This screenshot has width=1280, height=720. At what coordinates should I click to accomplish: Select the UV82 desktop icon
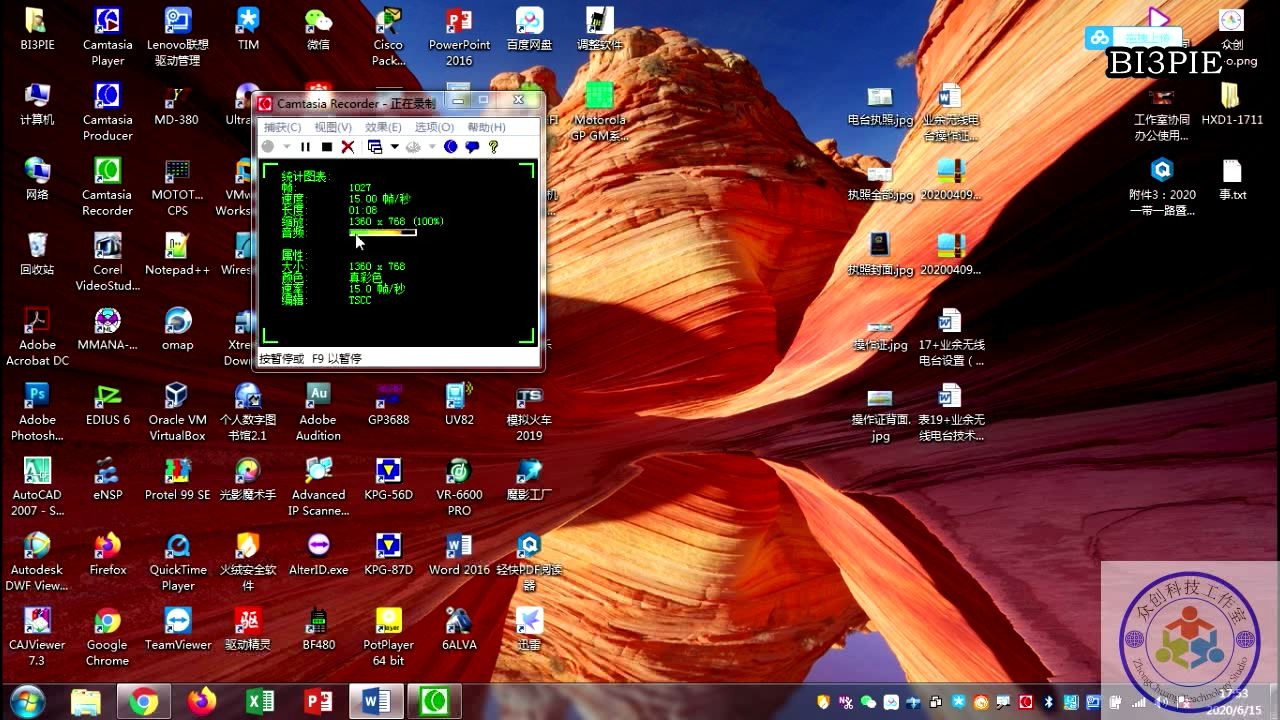tap(459, 404)
